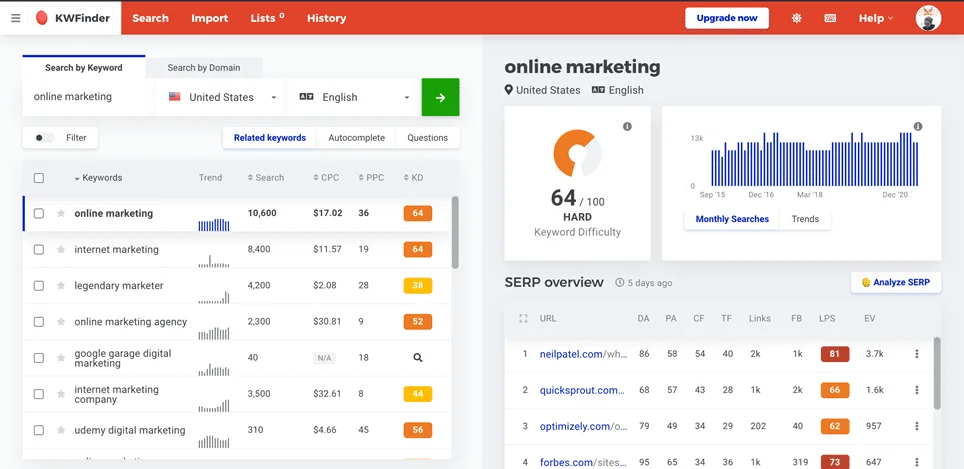This screenshot has height=469, width=964.
Task: Select the Monthly Searches chart tab
Action: pyautogui.click(x=732, y=219)
